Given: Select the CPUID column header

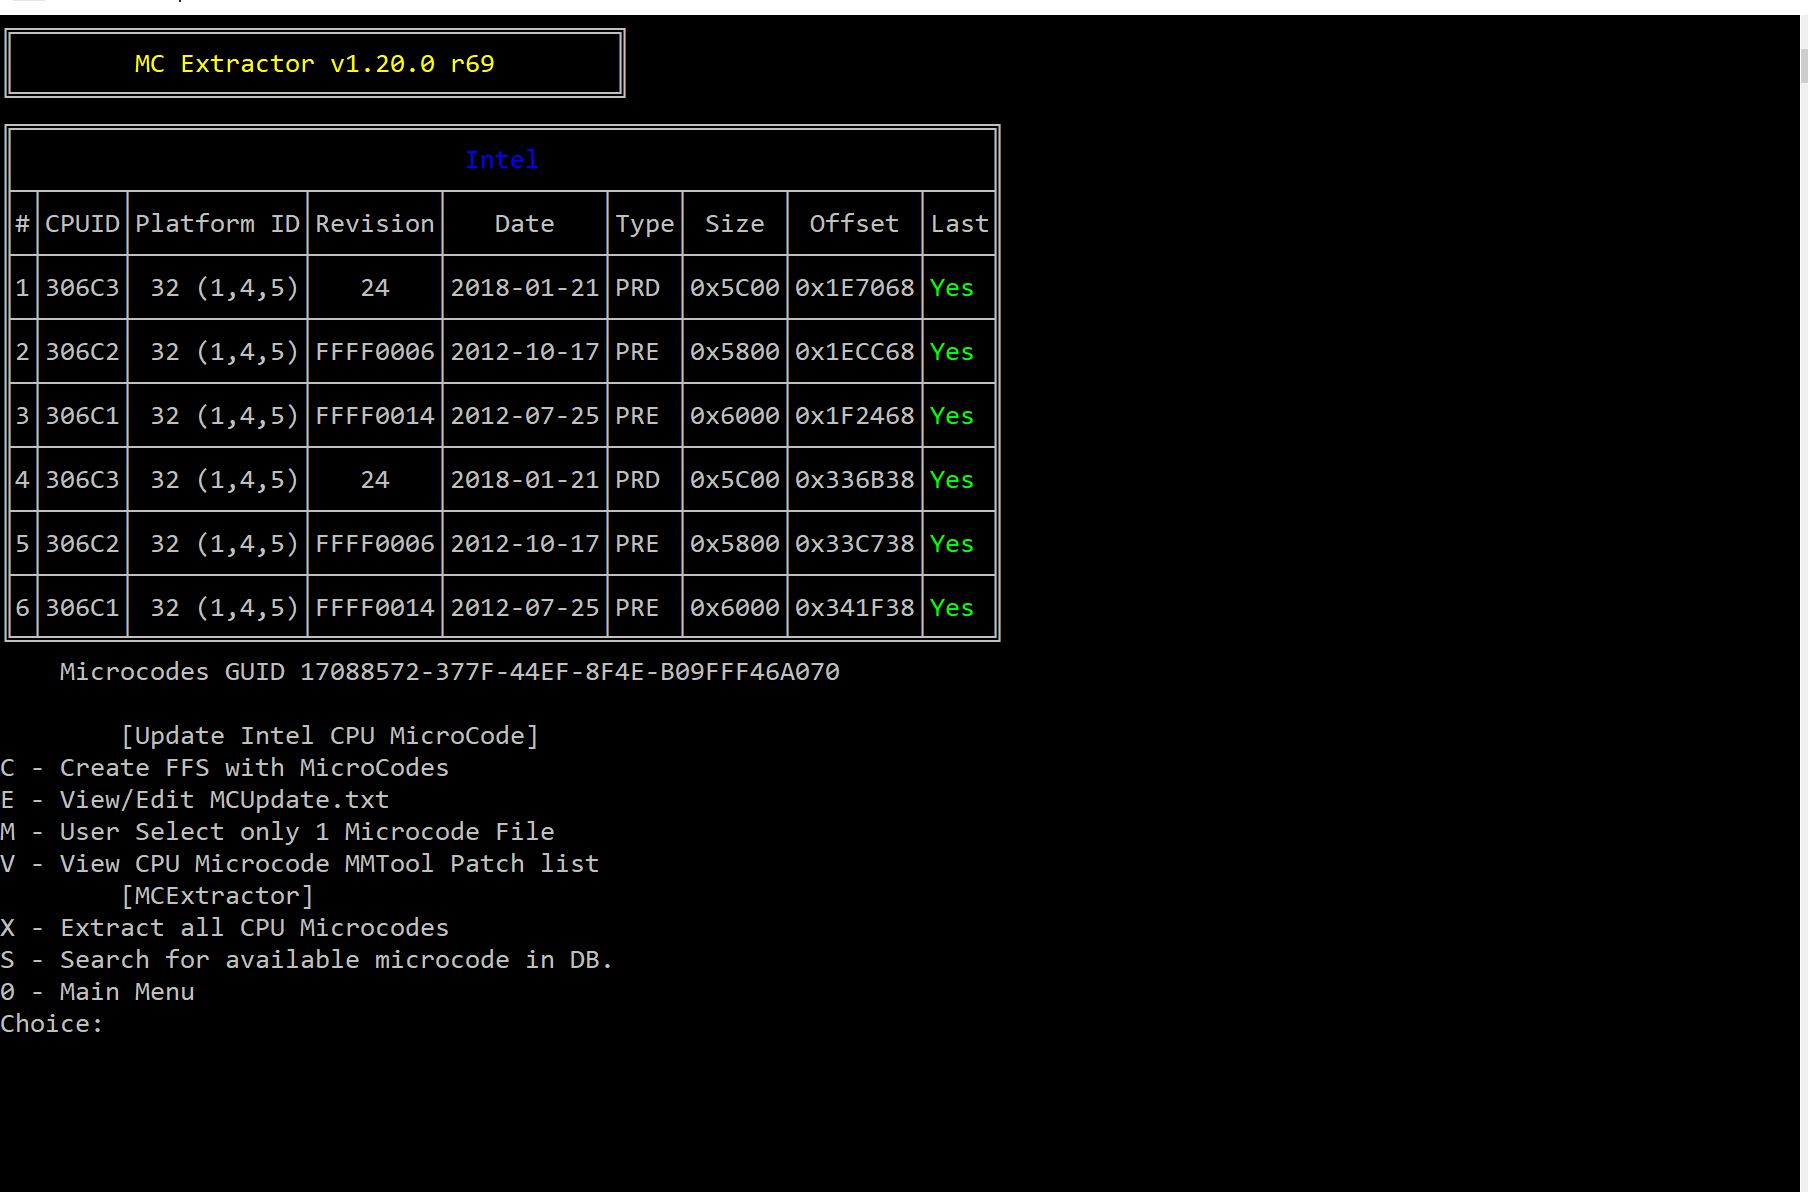Looking at the screenshot, I should [82, 224].
